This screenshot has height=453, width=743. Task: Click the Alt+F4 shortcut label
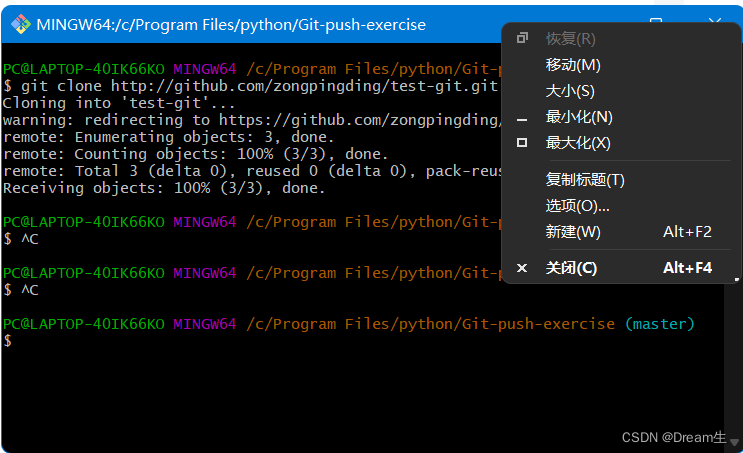[687, 268]
